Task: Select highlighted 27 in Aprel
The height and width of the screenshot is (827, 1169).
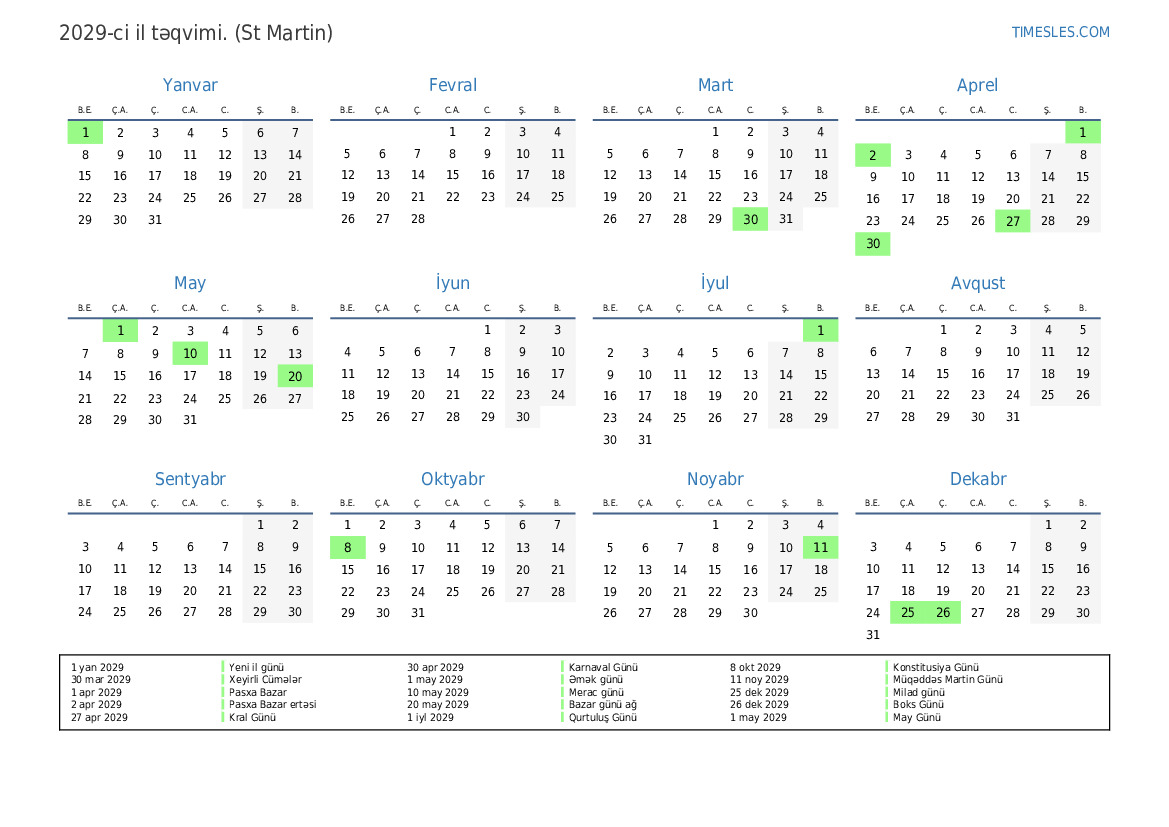Action: click(1012, 221)
